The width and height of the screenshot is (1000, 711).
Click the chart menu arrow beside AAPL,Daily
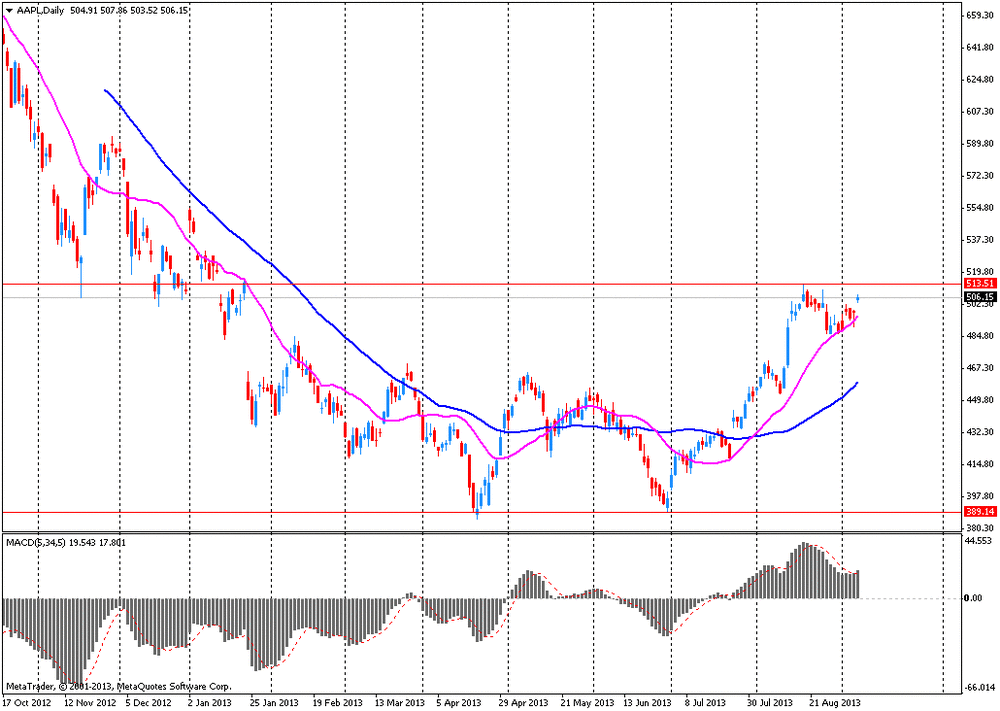[10, 10]
